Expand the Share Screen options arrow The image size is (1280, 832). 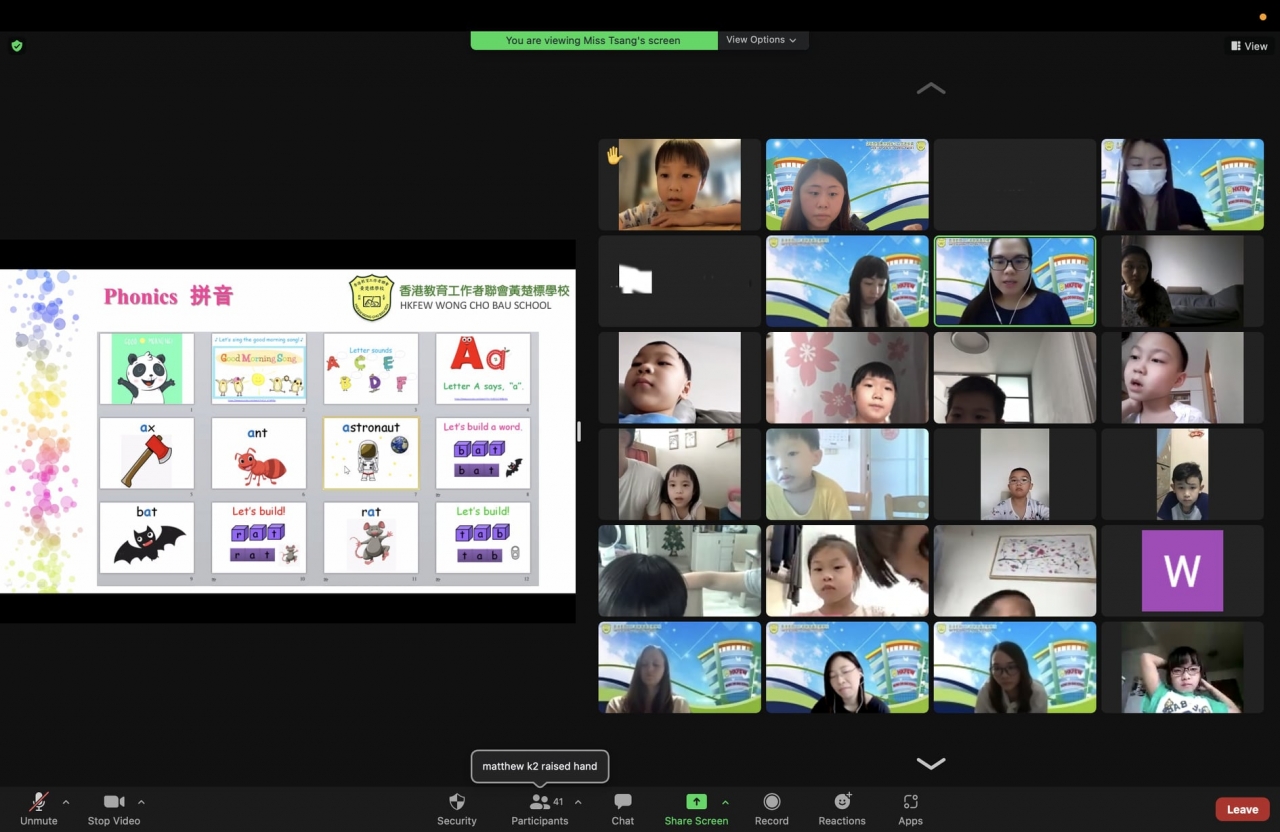pos(725,802)
